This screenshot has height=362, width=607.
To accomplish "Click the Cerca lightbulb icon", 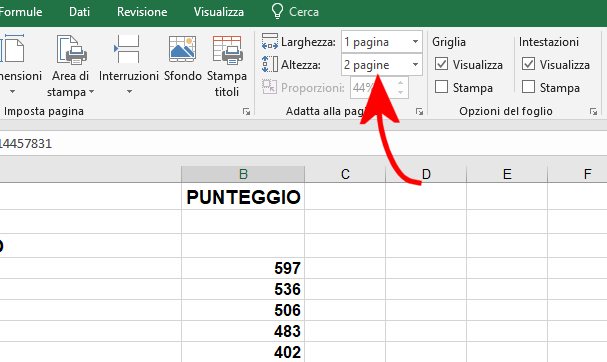I will point(277,11).
